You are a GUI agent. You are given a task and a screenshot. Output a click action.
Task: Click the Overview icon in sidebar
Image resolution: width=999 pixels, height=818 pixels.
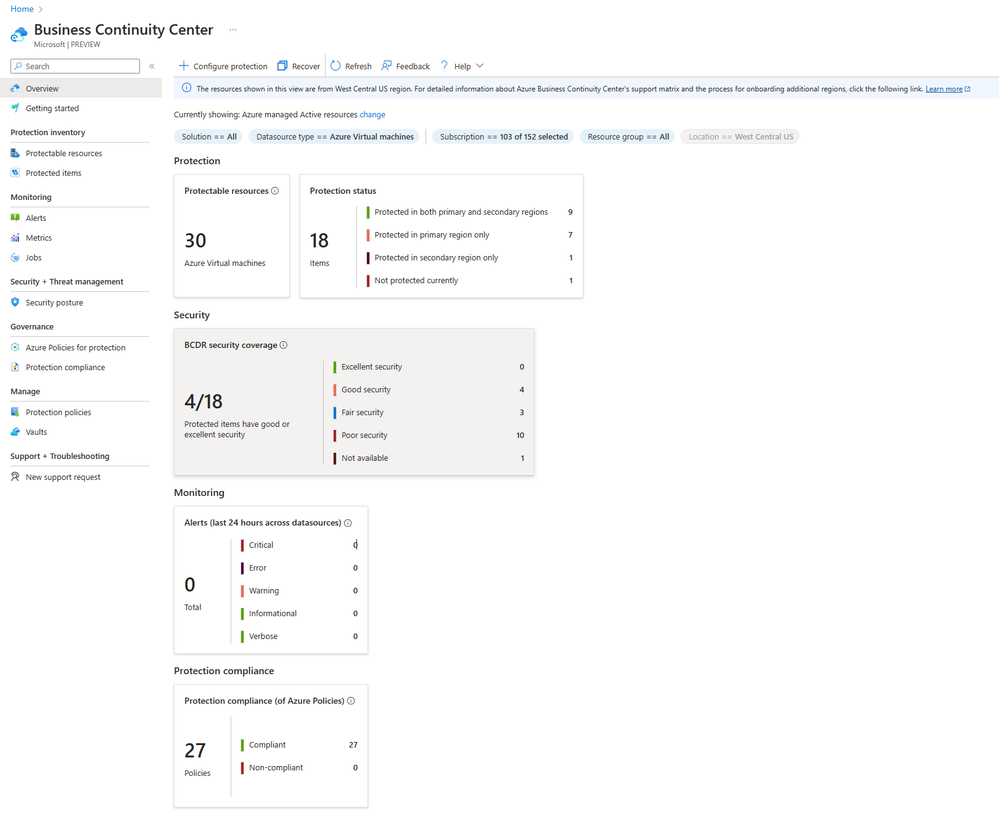coord(15,89)
